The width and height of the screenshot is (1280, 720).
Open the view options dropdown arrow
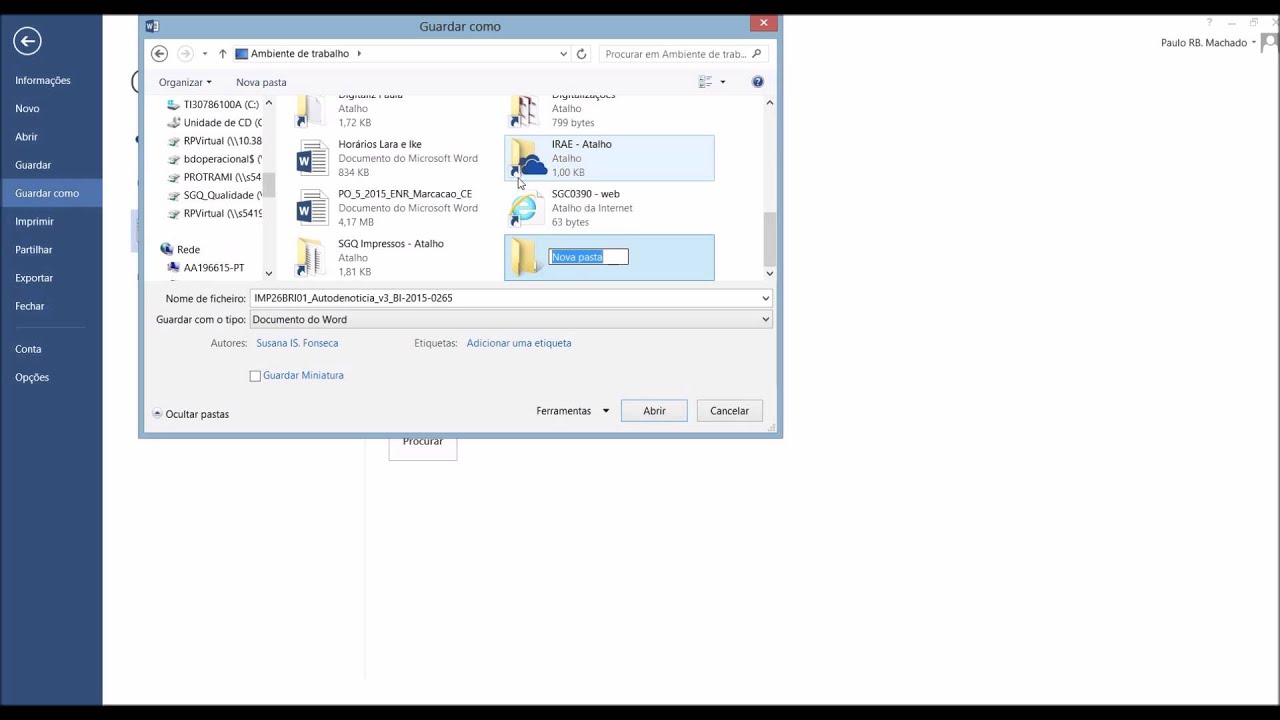coord(723,82)
